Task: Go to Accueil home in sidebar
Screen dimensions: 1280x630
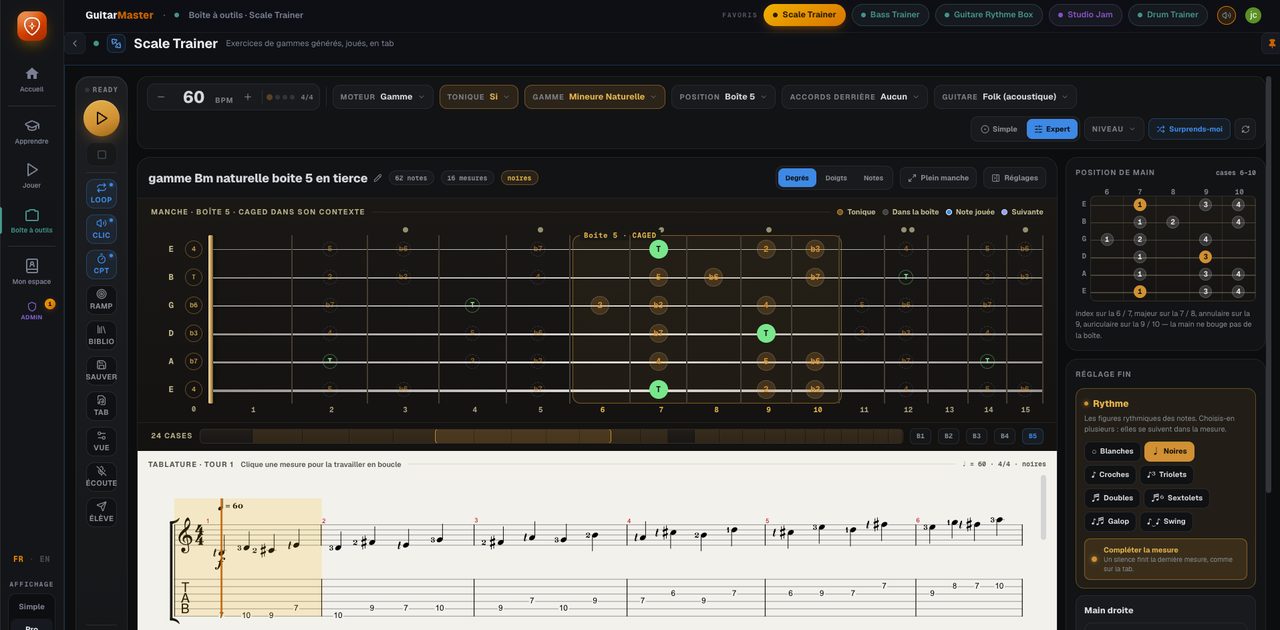Action: click(x=32, y=79)
